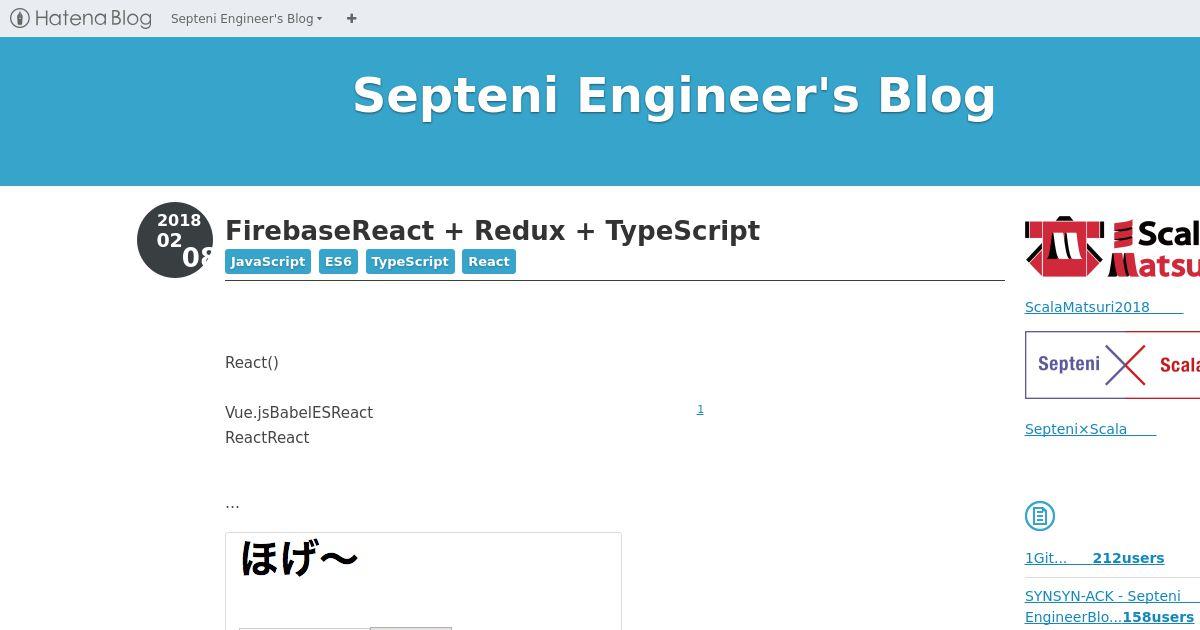1200x630 pixels.
Task: Open the ScalaMatsuri2018 link
Action: point(1104,307)
